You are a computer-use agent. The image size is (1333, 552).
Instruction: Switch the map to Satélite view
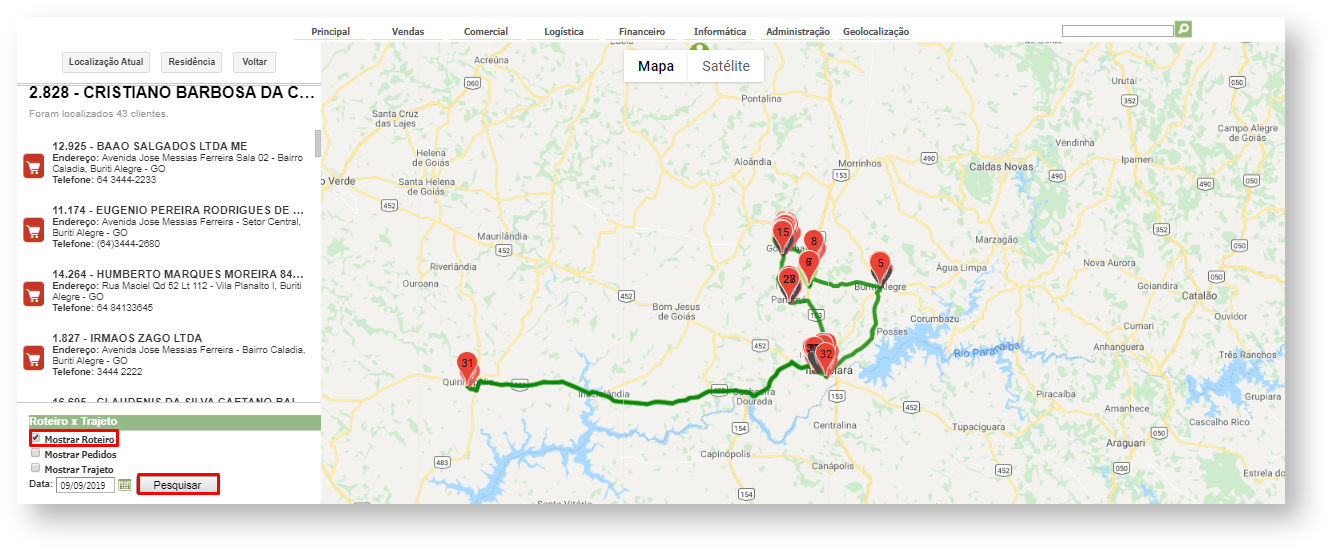coord(726,67)
